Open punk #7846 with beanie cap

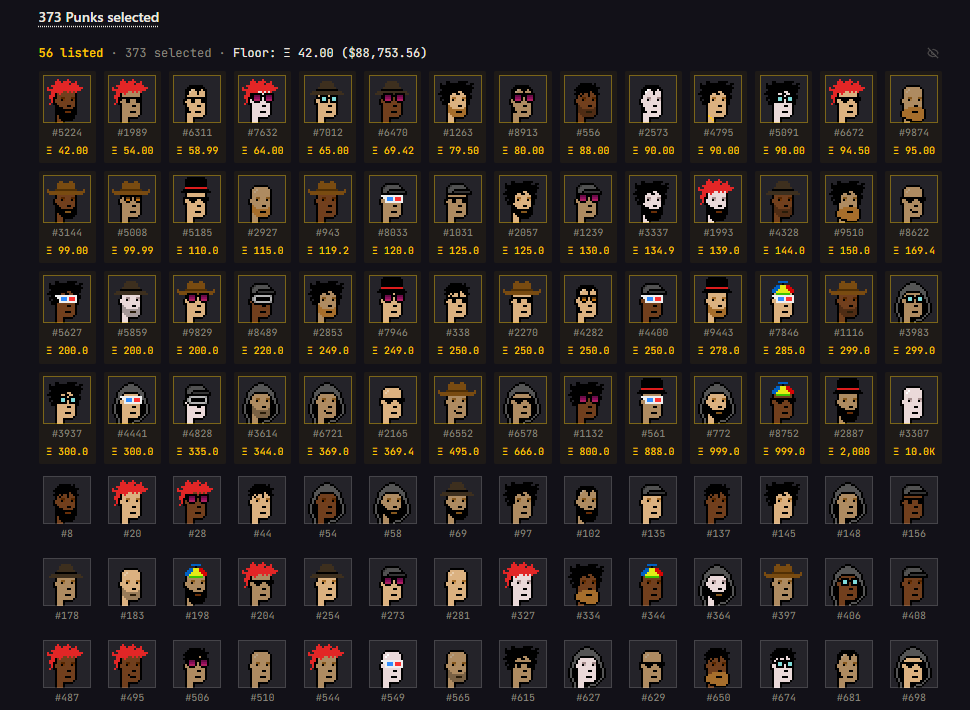pos(783,299)
